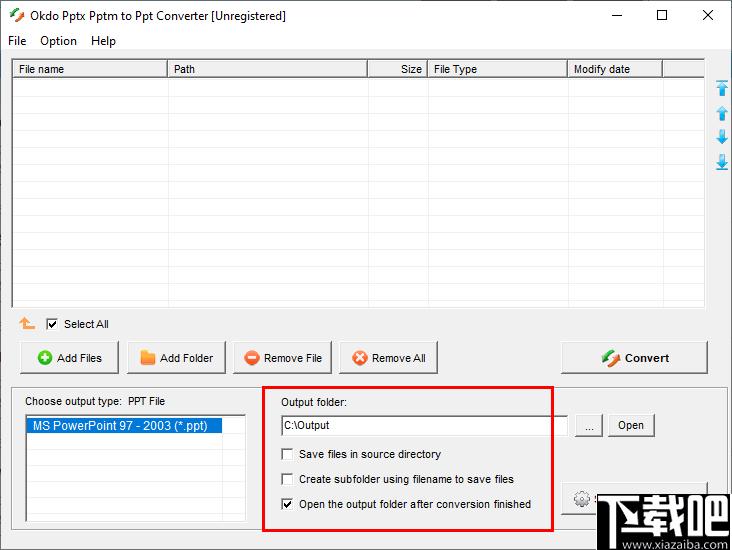Click the move-up arrow icon
The image size is (732, 550).
[722, 113]
